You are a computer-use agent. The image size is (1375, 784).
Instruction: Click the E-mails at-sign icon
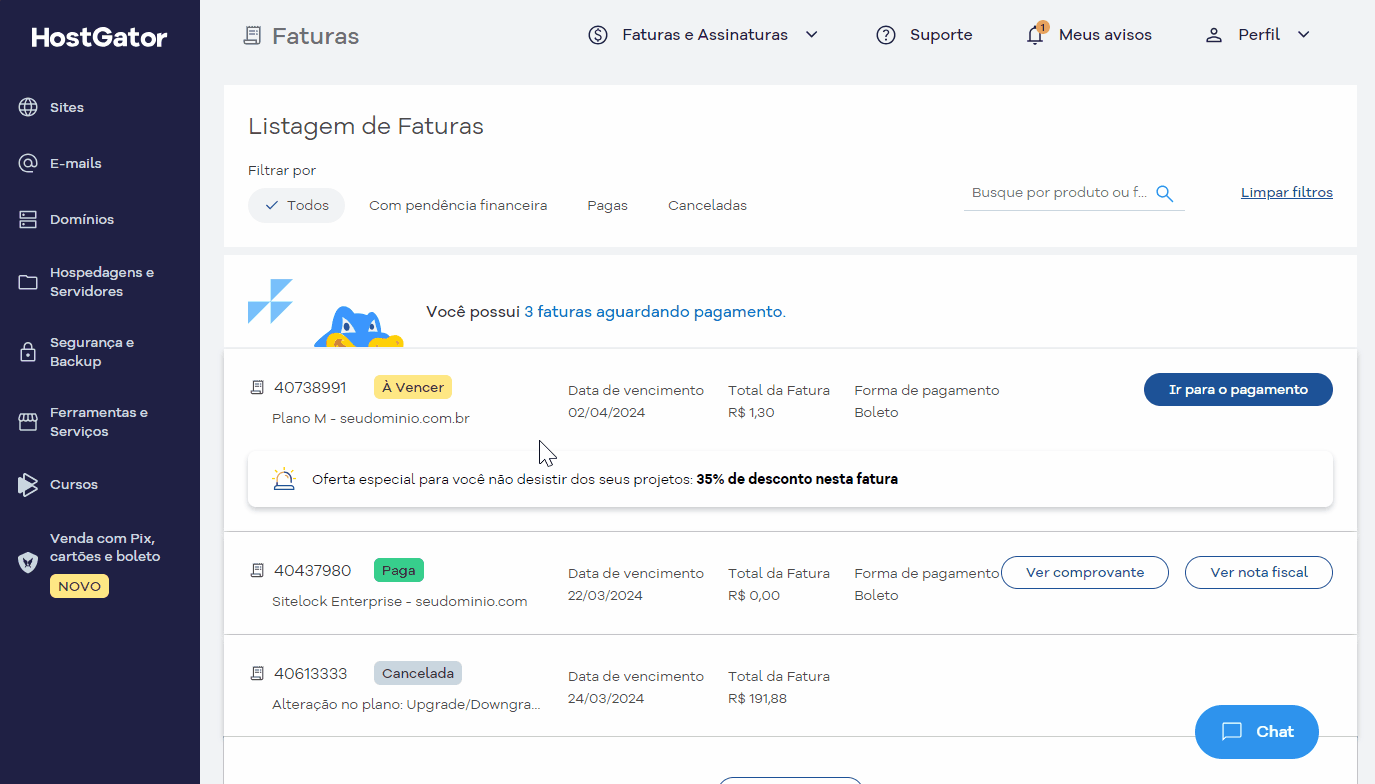click(28, 163)
